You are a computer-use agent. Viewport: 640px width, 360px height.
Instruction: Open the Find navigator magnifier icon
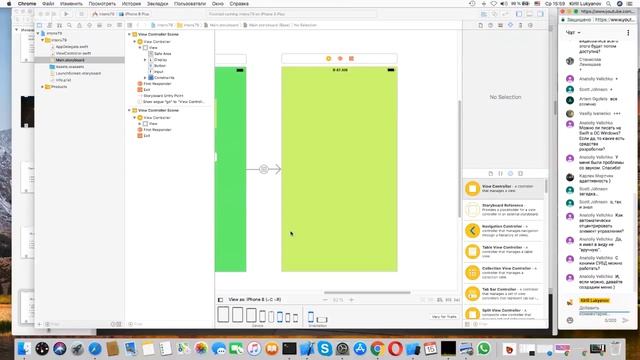[69, 25]
